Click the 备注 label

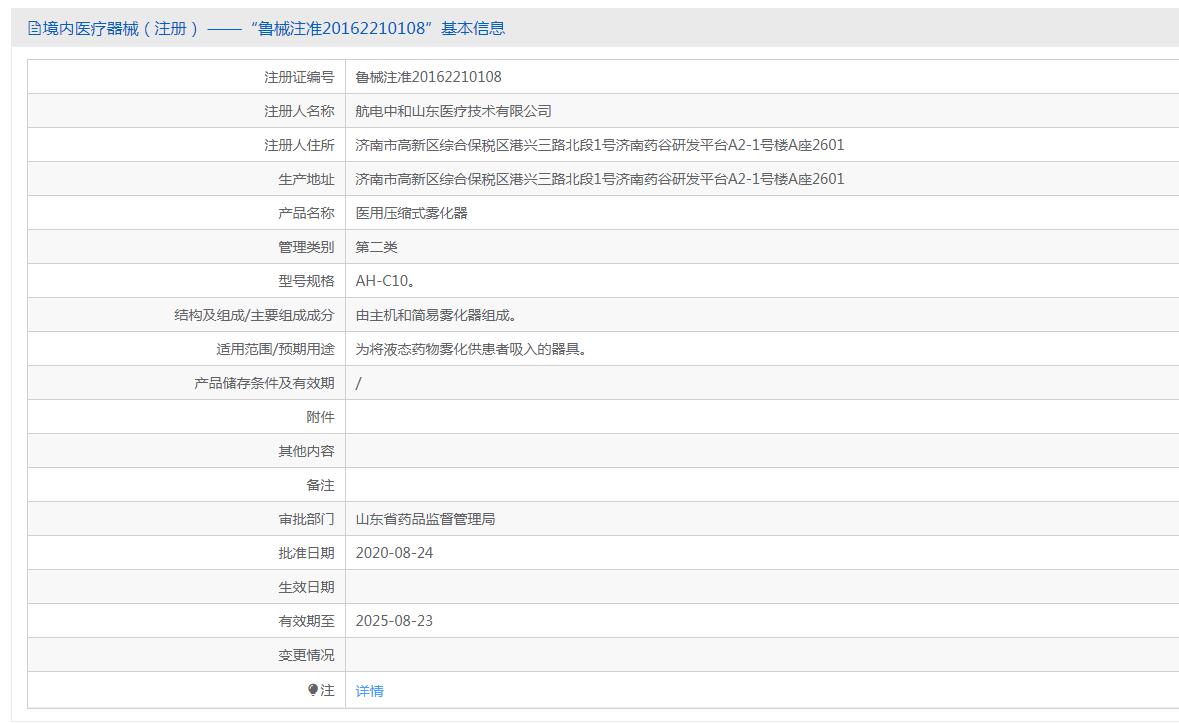(320, 485)
